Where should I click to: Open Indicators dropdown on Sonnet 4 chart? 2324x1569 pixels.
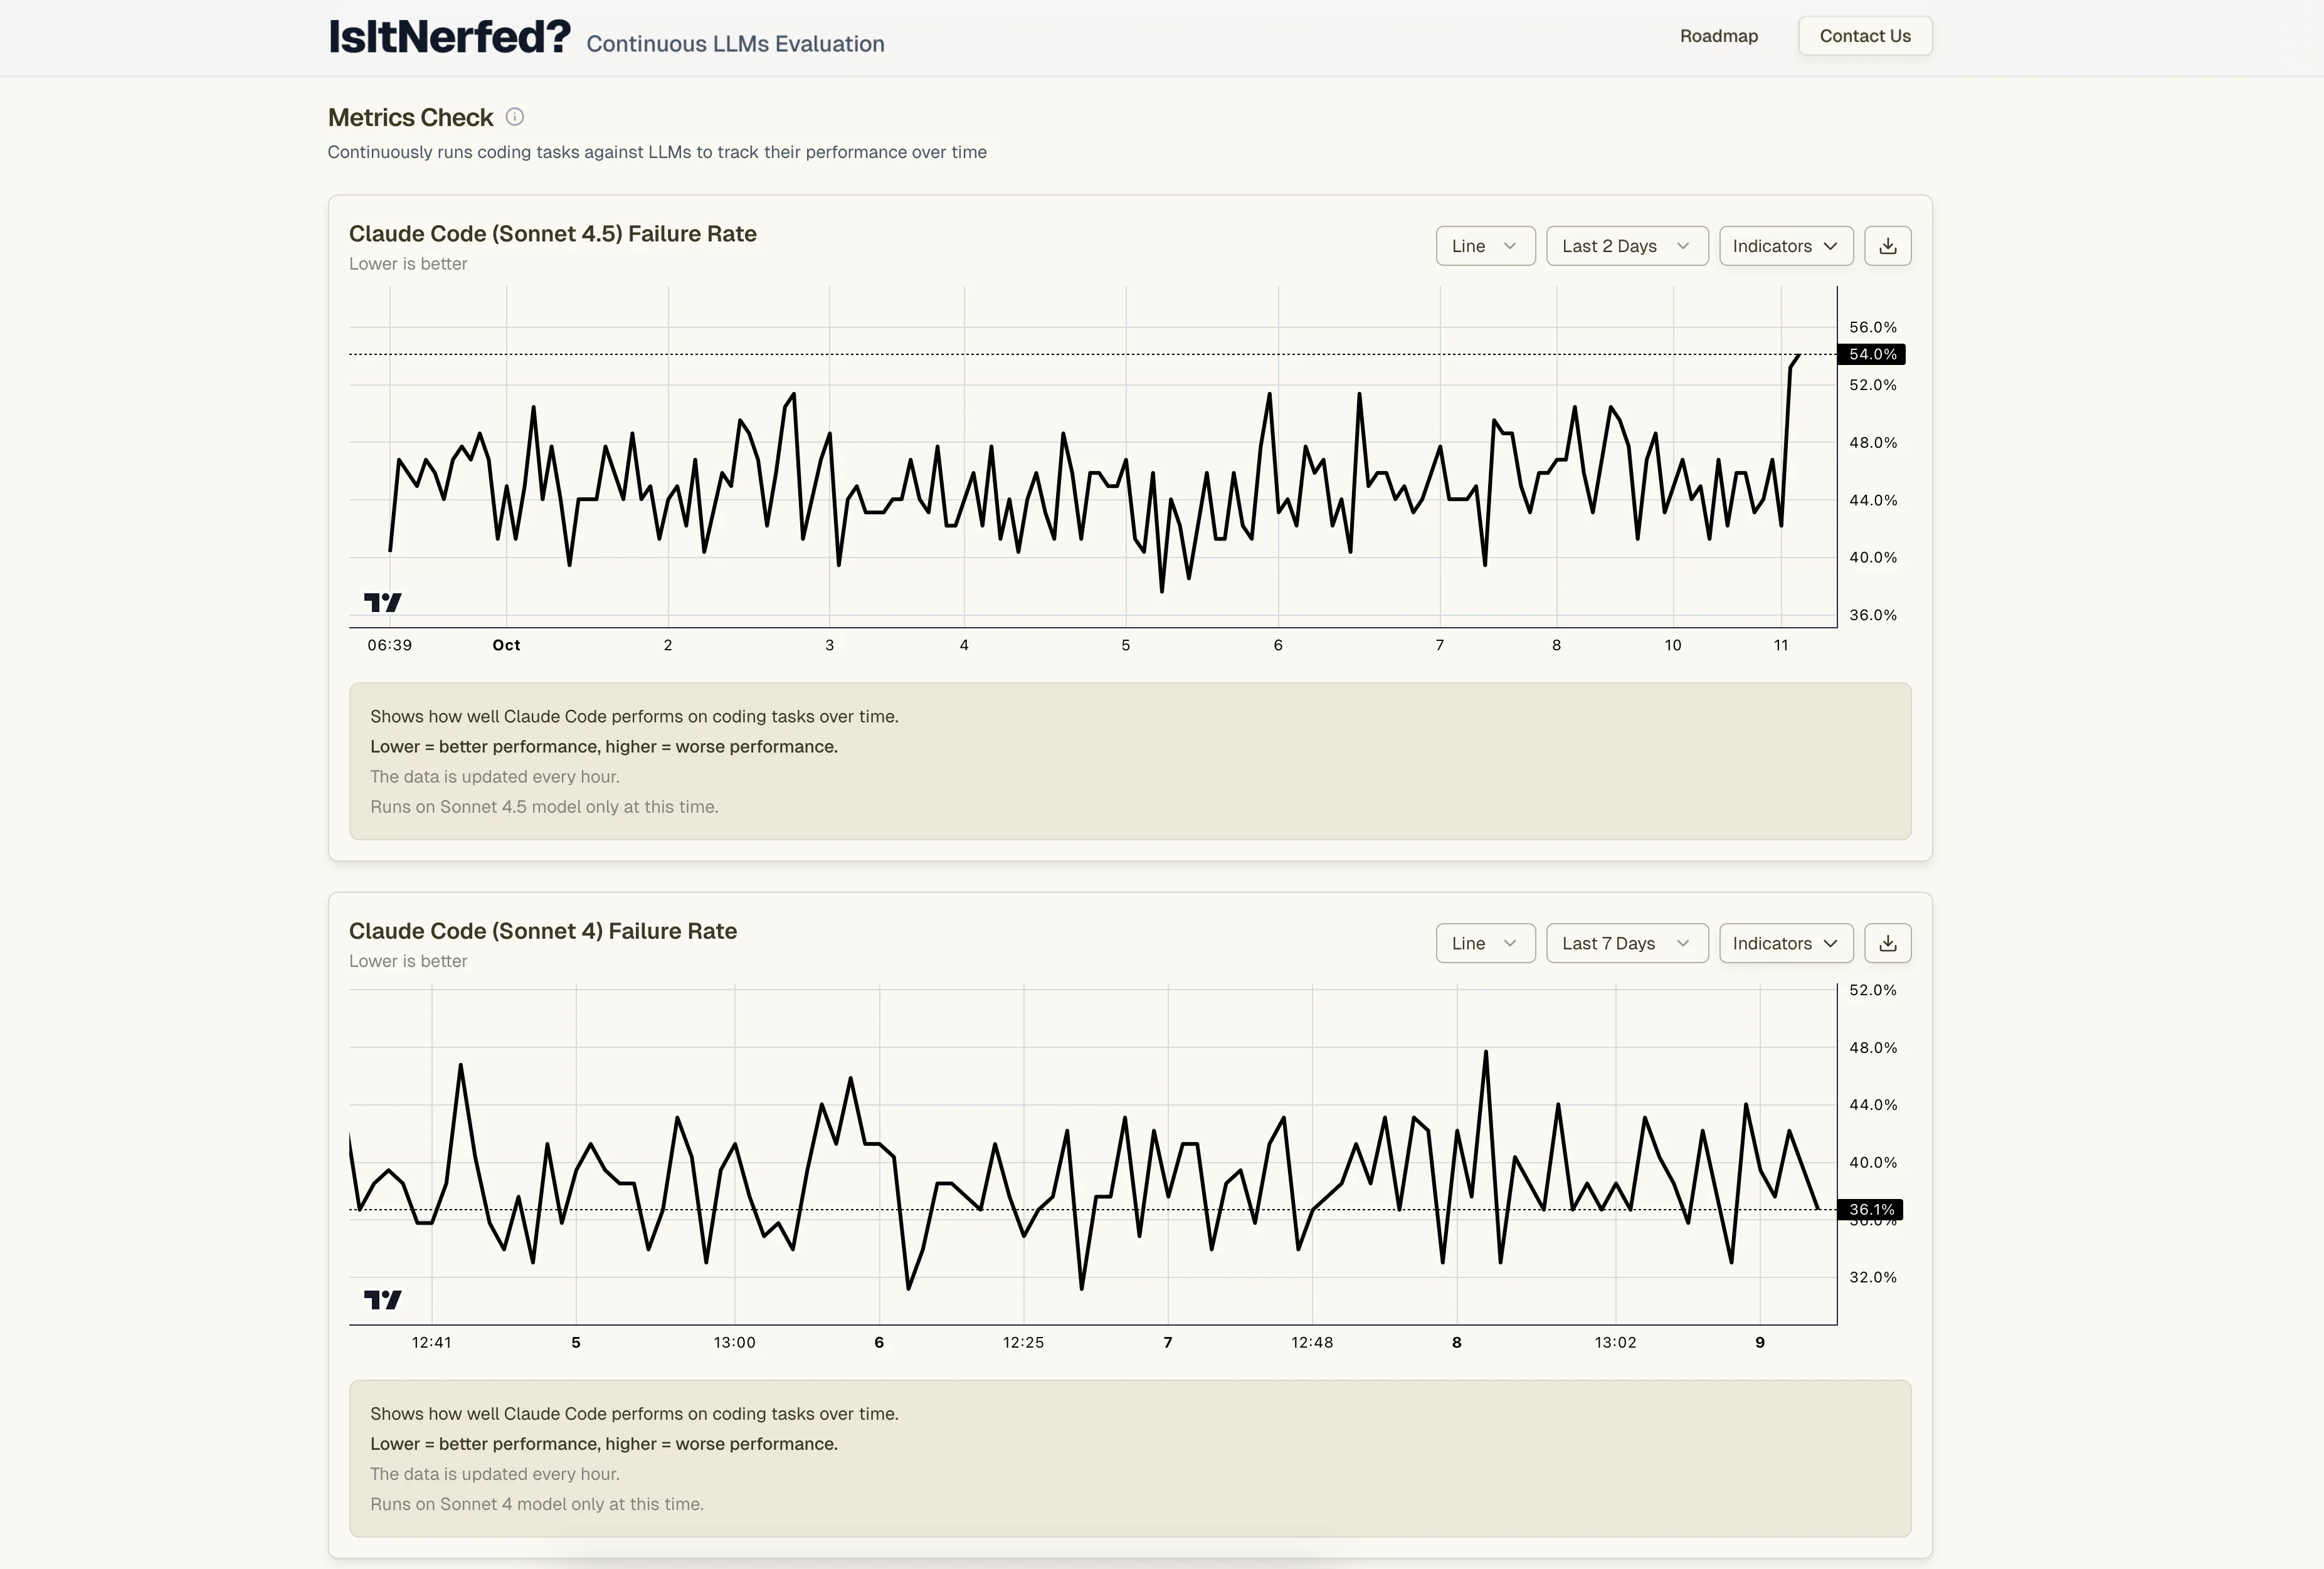1785,943
